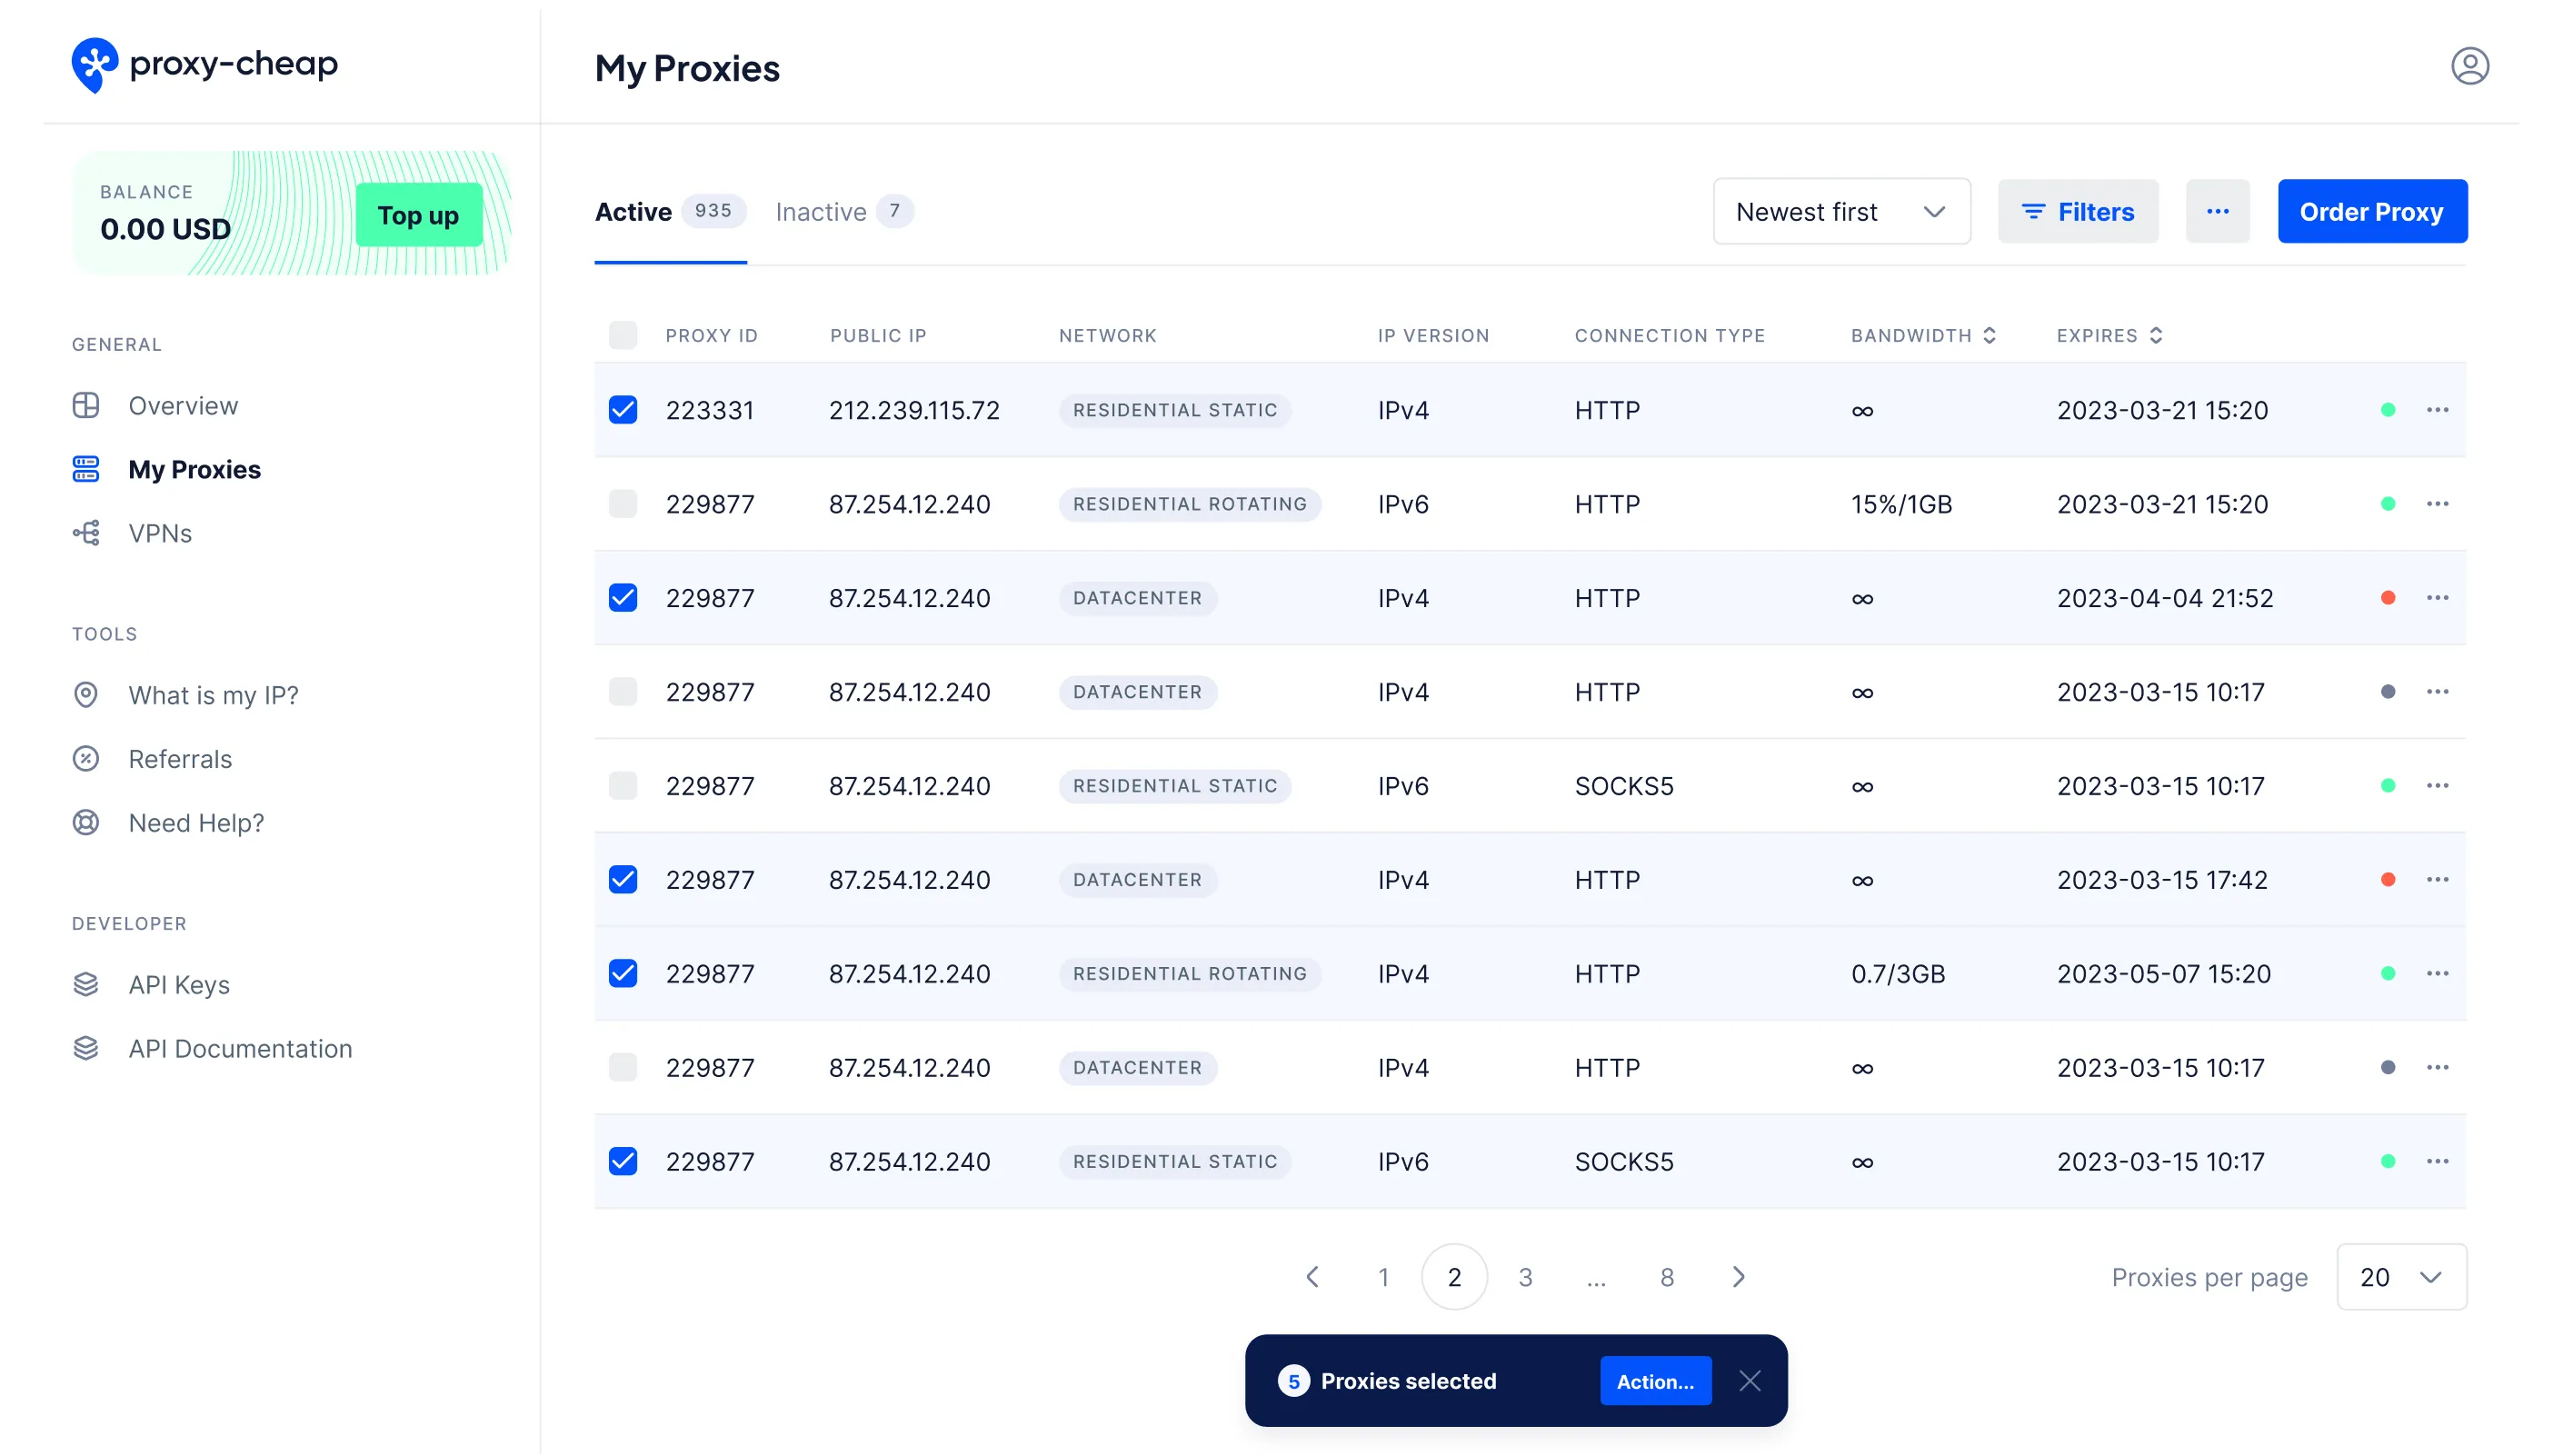This screenshot has width=2563, height=1456.
Task: Select the My Proxies sidebar icon
Action: pos(86,469)
